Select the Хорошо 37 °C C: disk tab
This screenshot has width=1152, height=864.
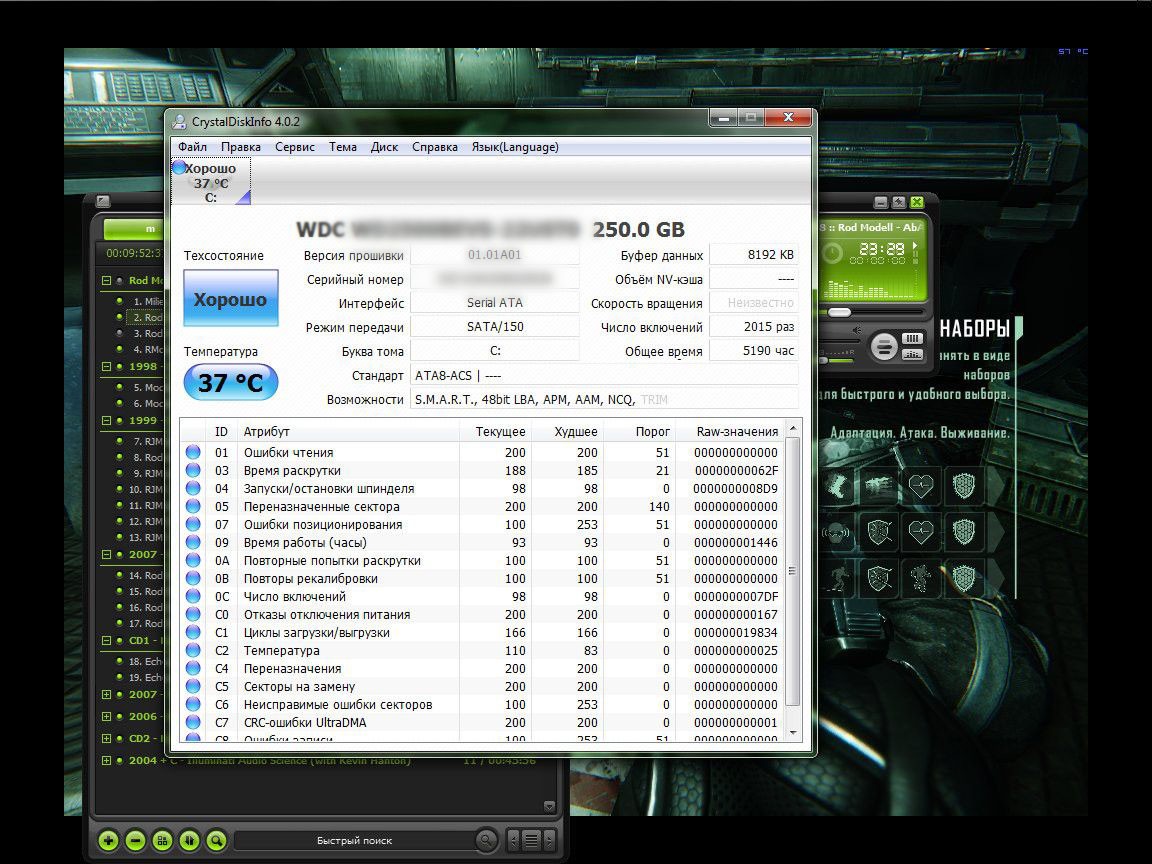pyautogui.click(x=211, y=182)
